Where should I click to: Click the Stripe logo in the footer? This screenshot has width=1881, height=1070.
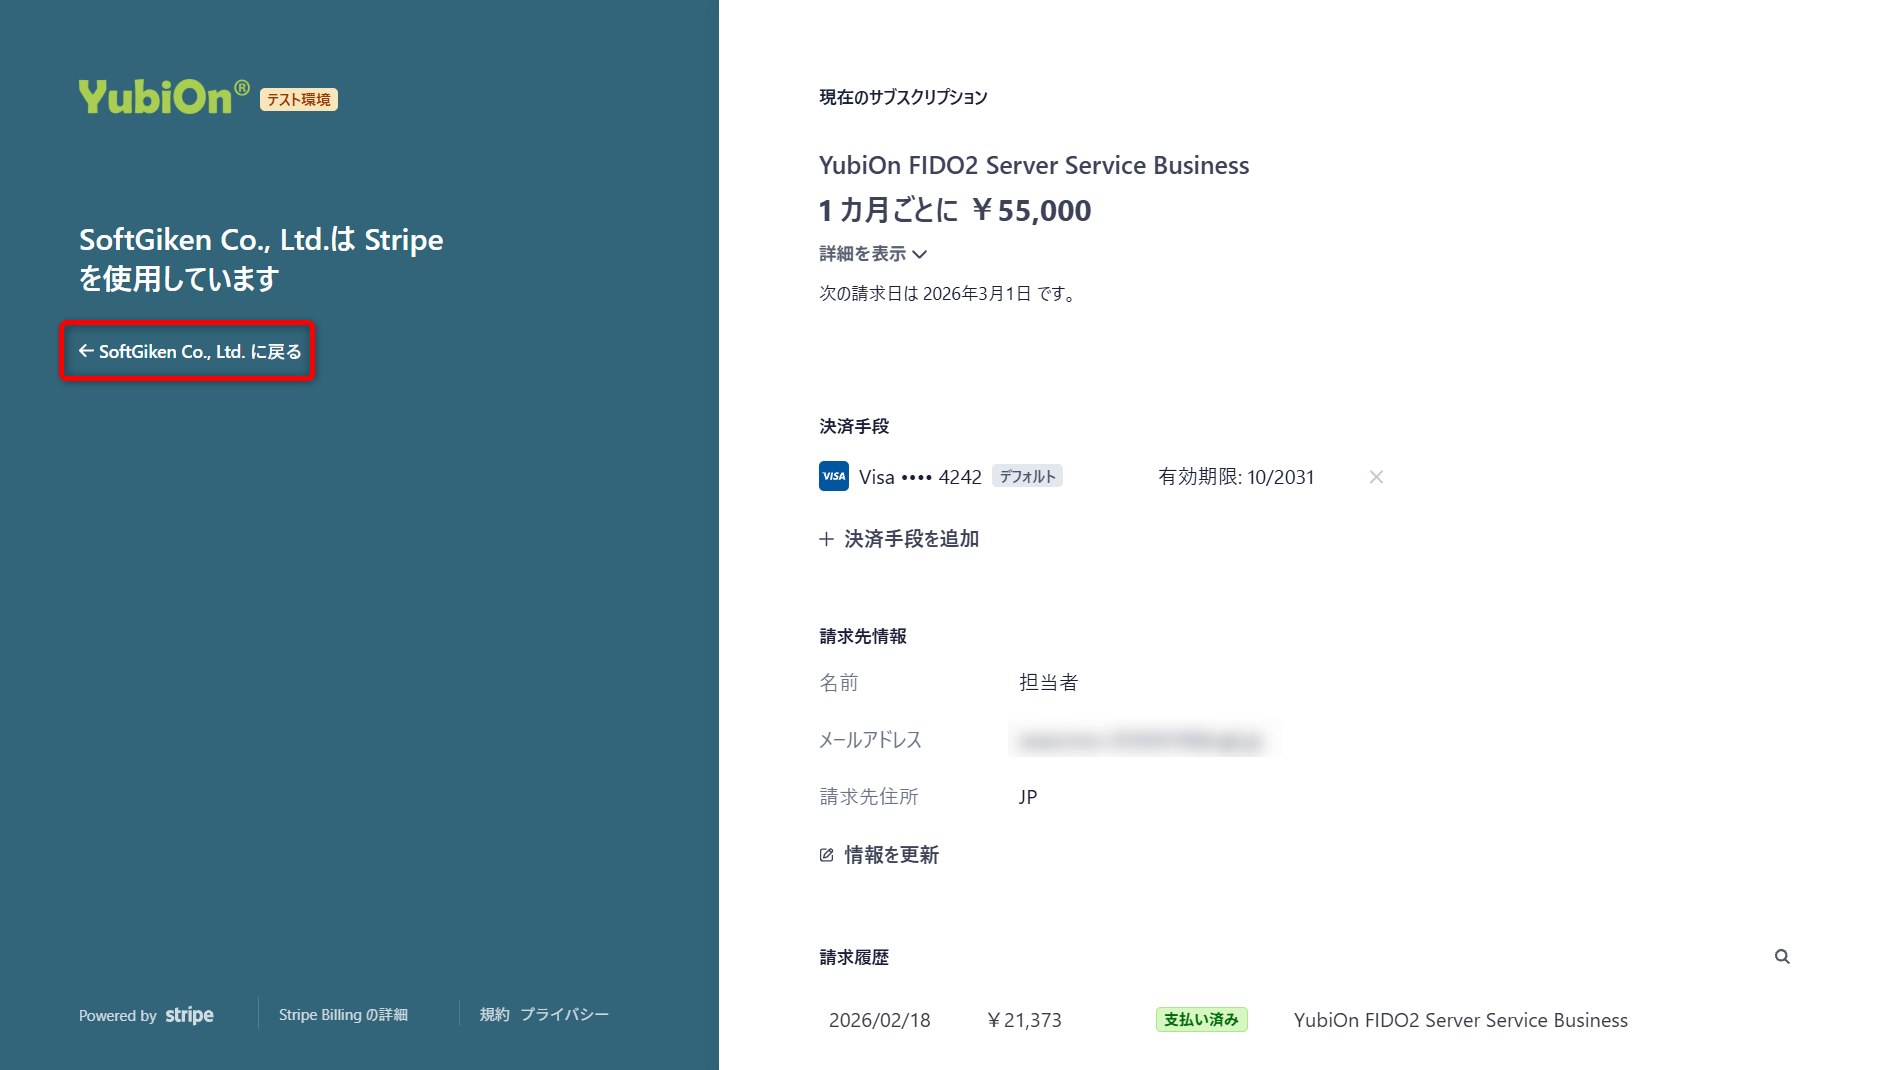(x=189, y=1015)
